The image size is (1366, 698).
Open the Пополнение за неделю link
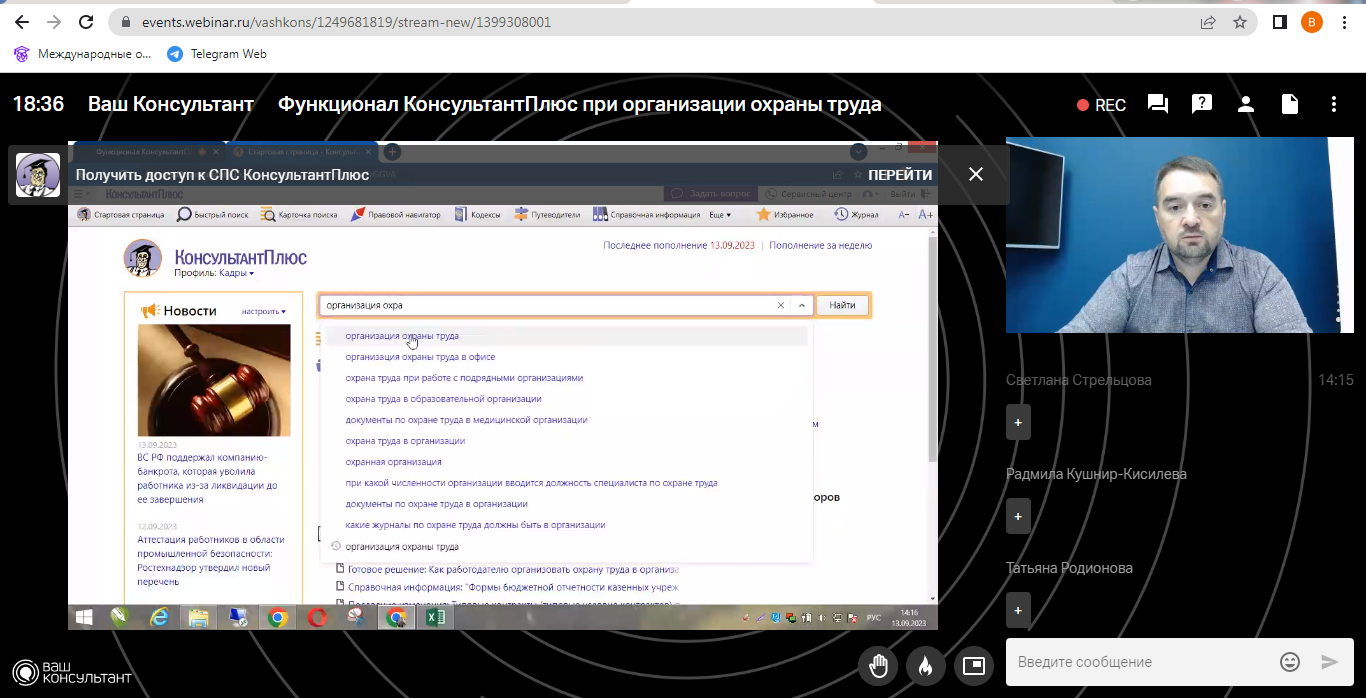point(820,245)
